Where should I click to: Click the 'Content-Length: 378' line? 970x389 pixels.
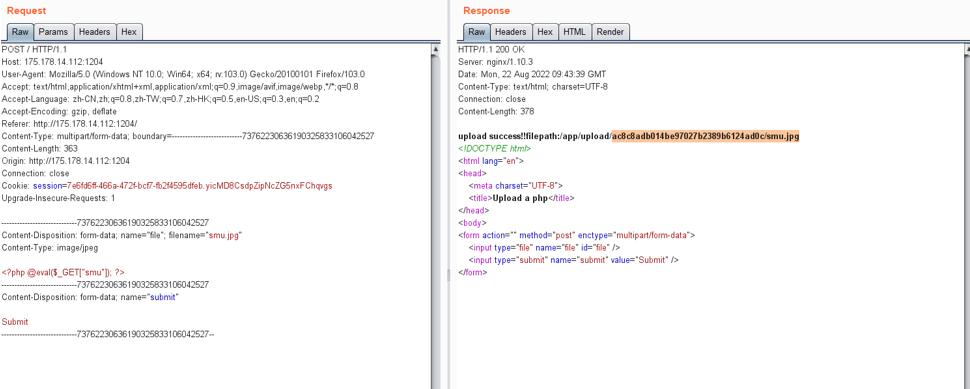point(496,111)
